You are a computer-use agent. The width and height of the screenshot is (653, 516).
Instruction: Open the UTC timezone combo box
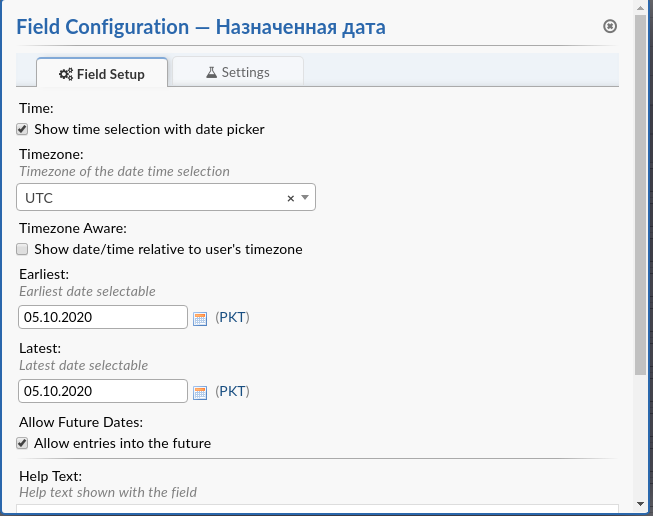tap(166, 197)
